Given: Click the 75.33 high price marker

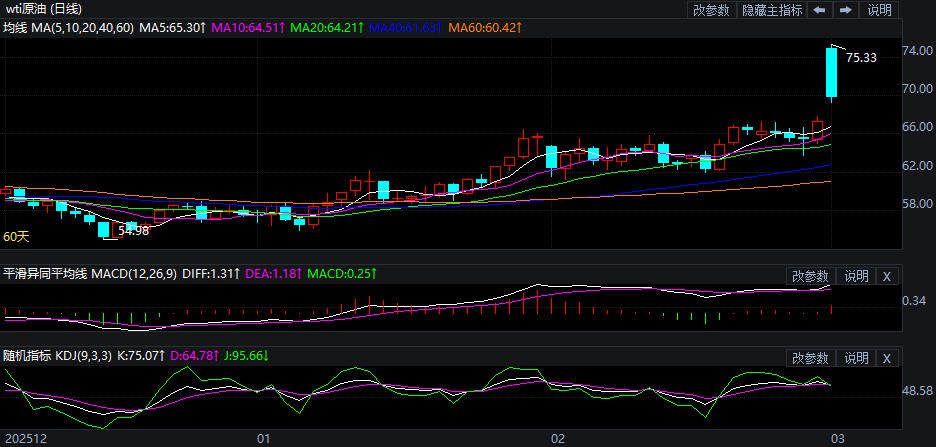Looking at the screenshot, I should [x=860, y=58].
